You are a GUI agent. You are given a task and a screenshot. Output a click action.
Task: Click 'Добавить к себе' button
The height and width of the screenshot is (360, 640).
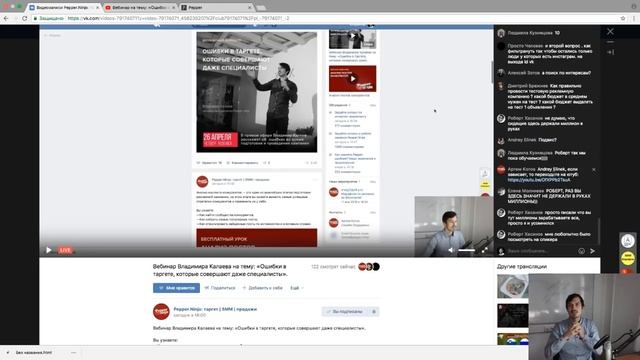(263, 288)
